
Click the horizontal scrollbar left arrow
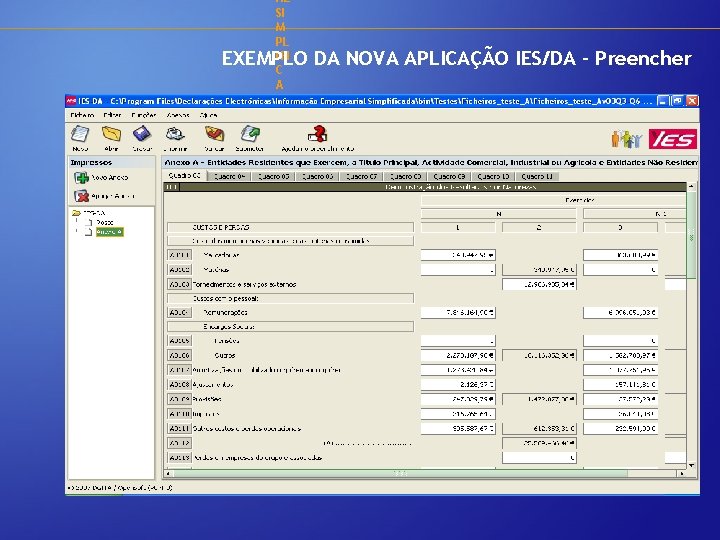tap(169, 473)
